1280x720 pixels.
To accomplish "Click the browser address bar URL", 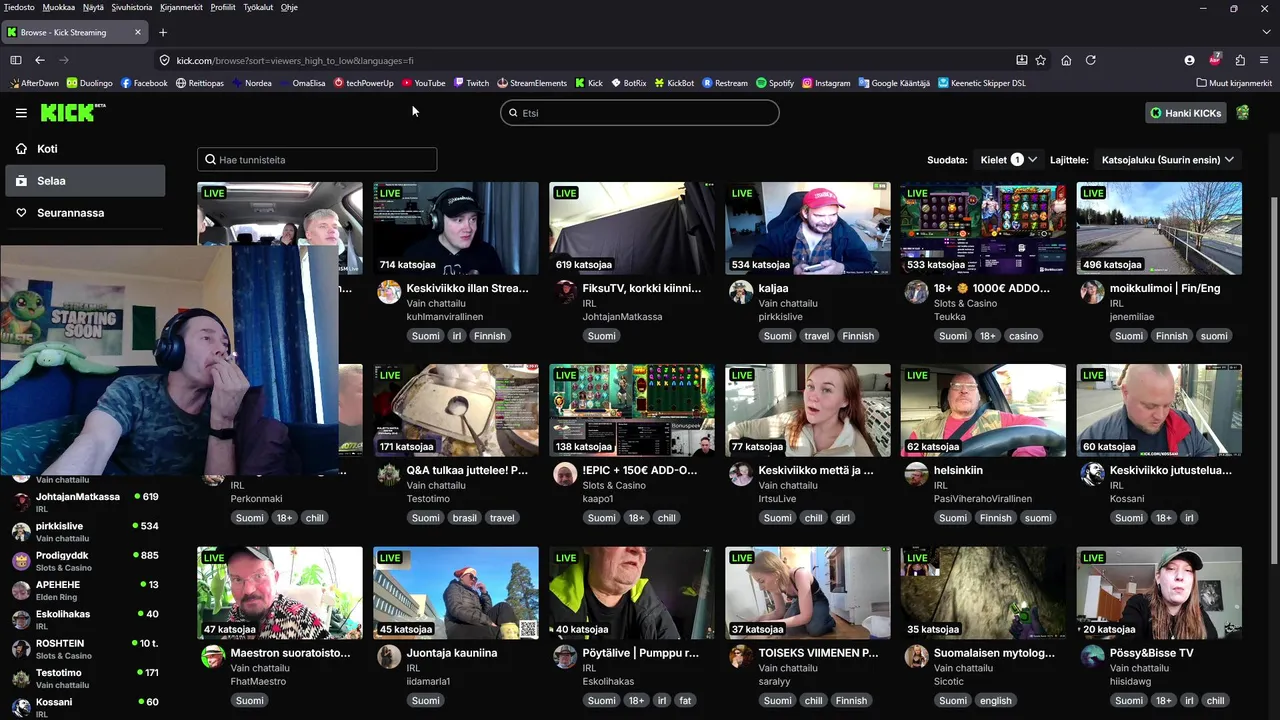I will (295, 60).
